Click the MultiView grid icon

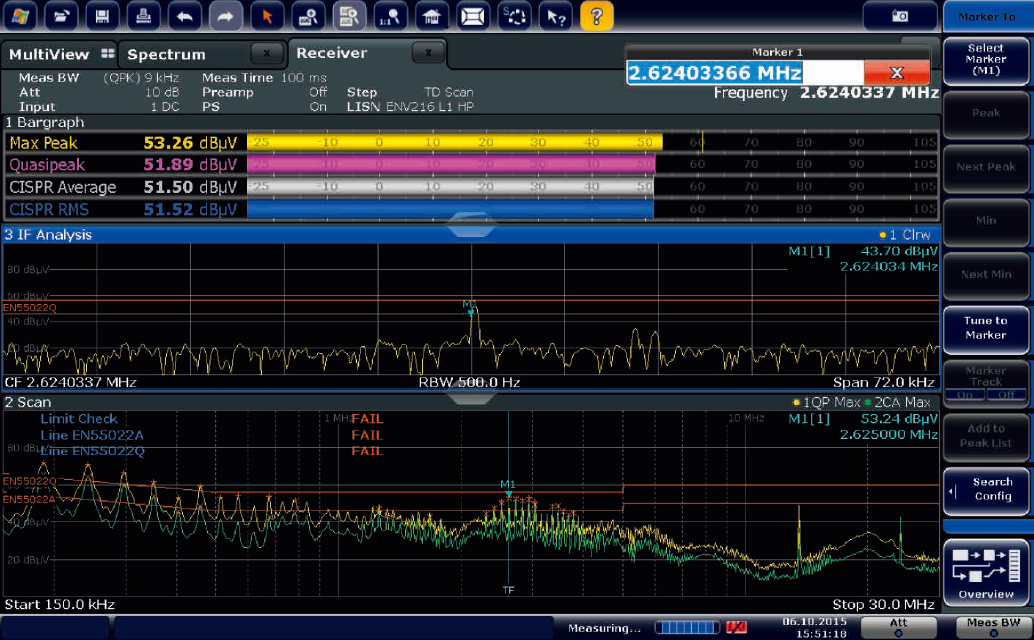107,53
